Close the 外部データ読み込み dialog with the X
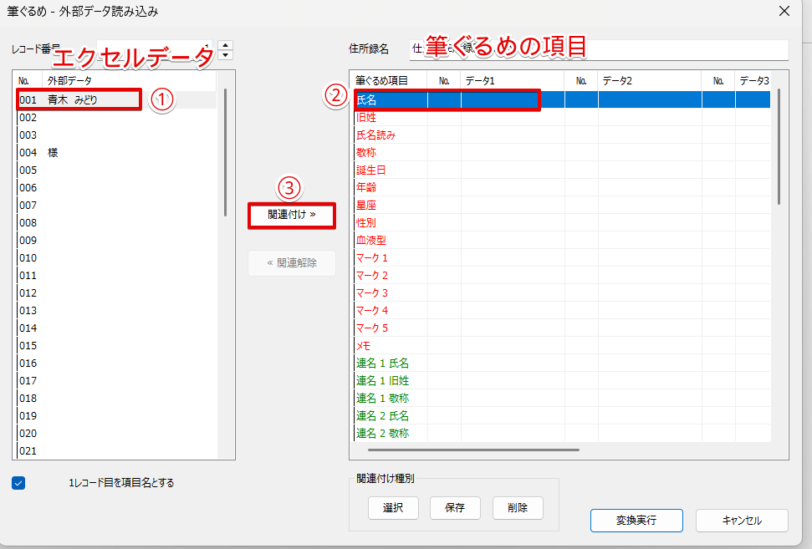 784,11
